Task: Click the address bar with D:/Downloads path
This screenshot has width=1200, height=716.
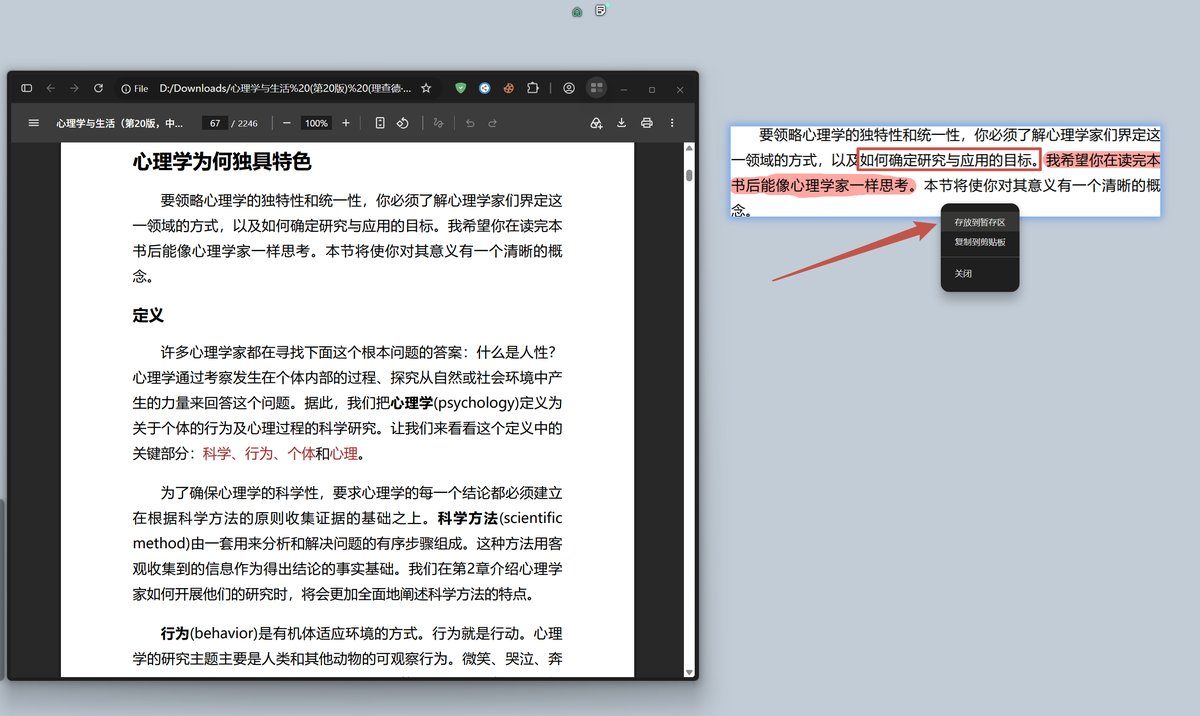Action: coord(284,88)
